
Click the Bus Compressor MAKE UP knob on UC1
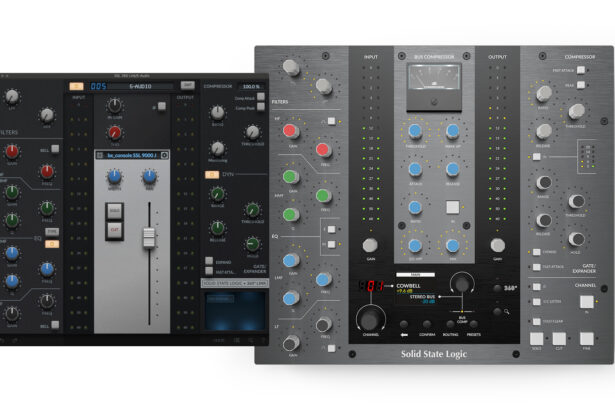[453, 131]
